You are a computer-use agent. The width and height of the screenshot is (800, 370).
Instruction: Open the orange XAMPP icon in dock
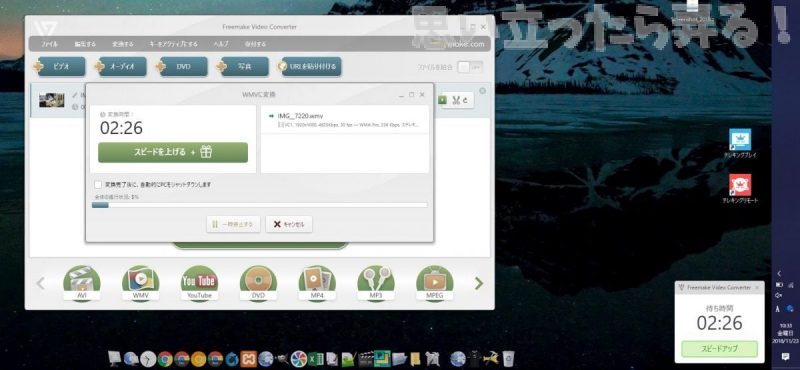coord(248,359)
